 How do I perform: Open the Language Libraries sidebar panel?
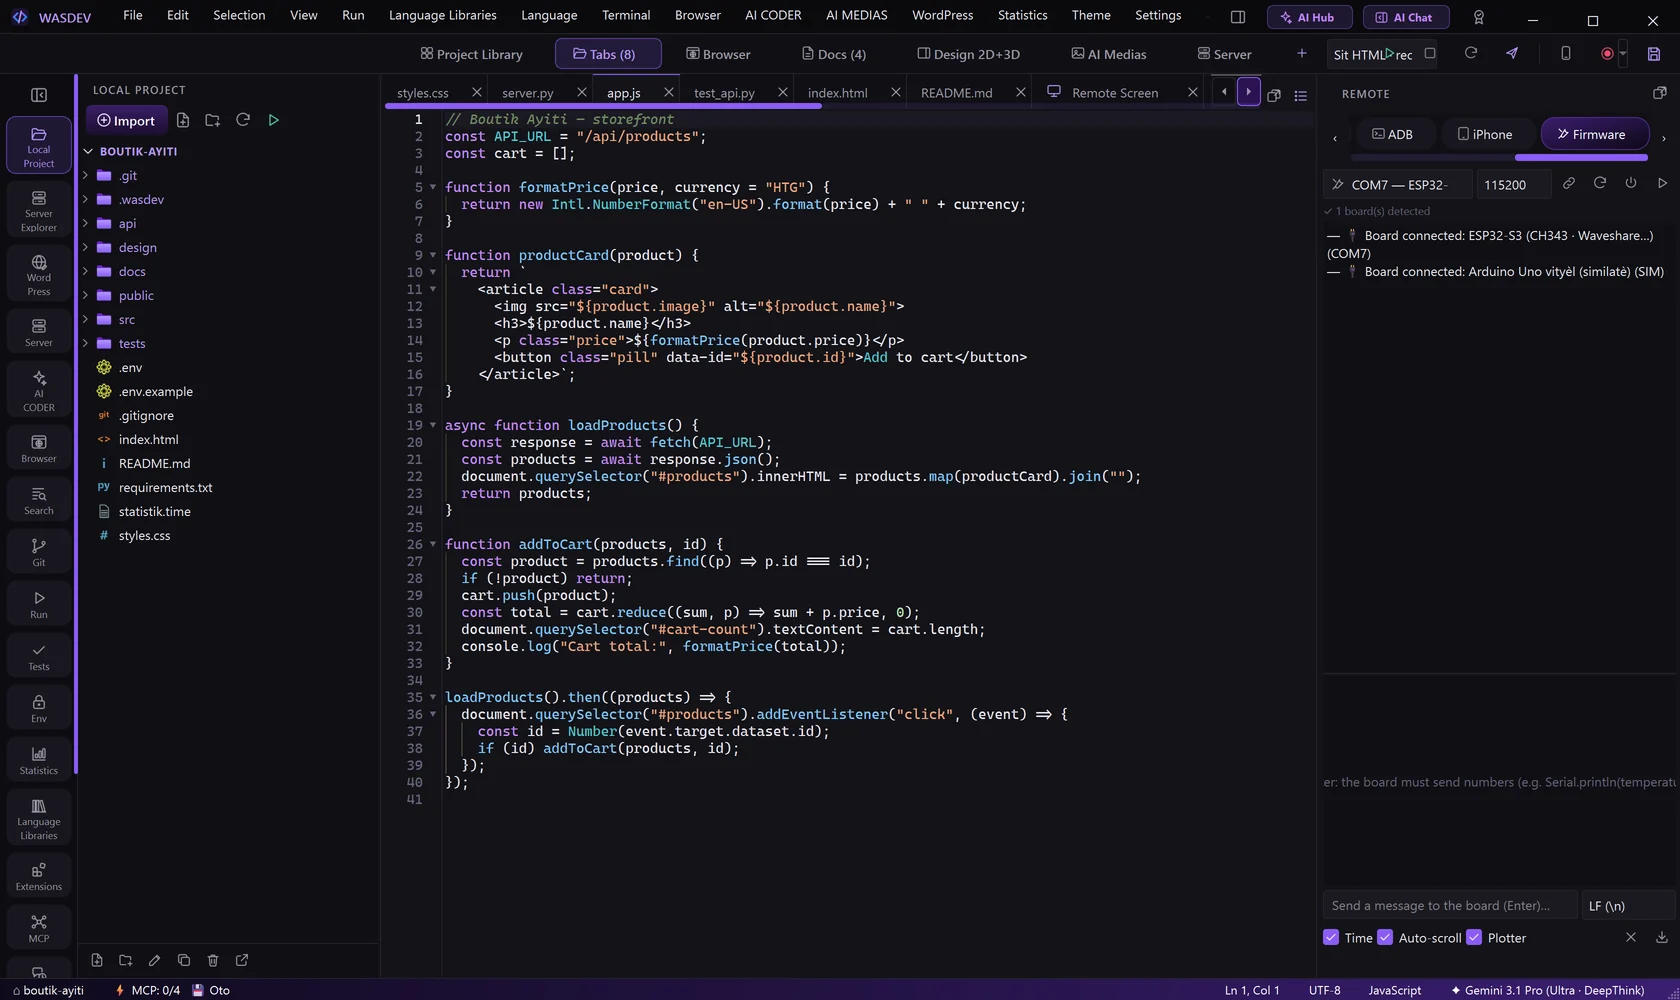coord(39,819)
